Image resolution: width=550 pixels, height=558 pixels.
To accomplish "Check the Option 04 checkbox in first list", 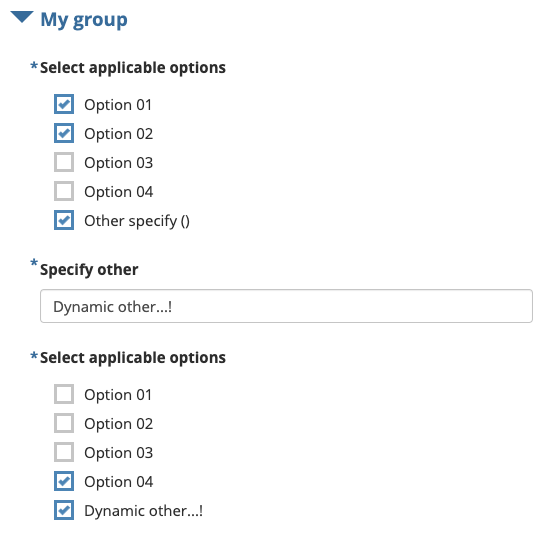I will (x=64, y=191).
